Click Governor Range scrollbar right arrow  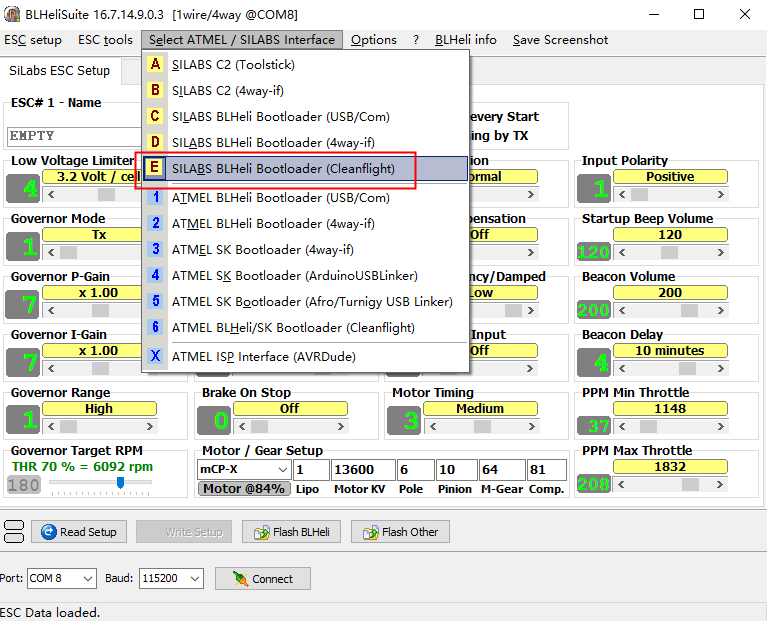pyautogui.click(x=150, y=426)
